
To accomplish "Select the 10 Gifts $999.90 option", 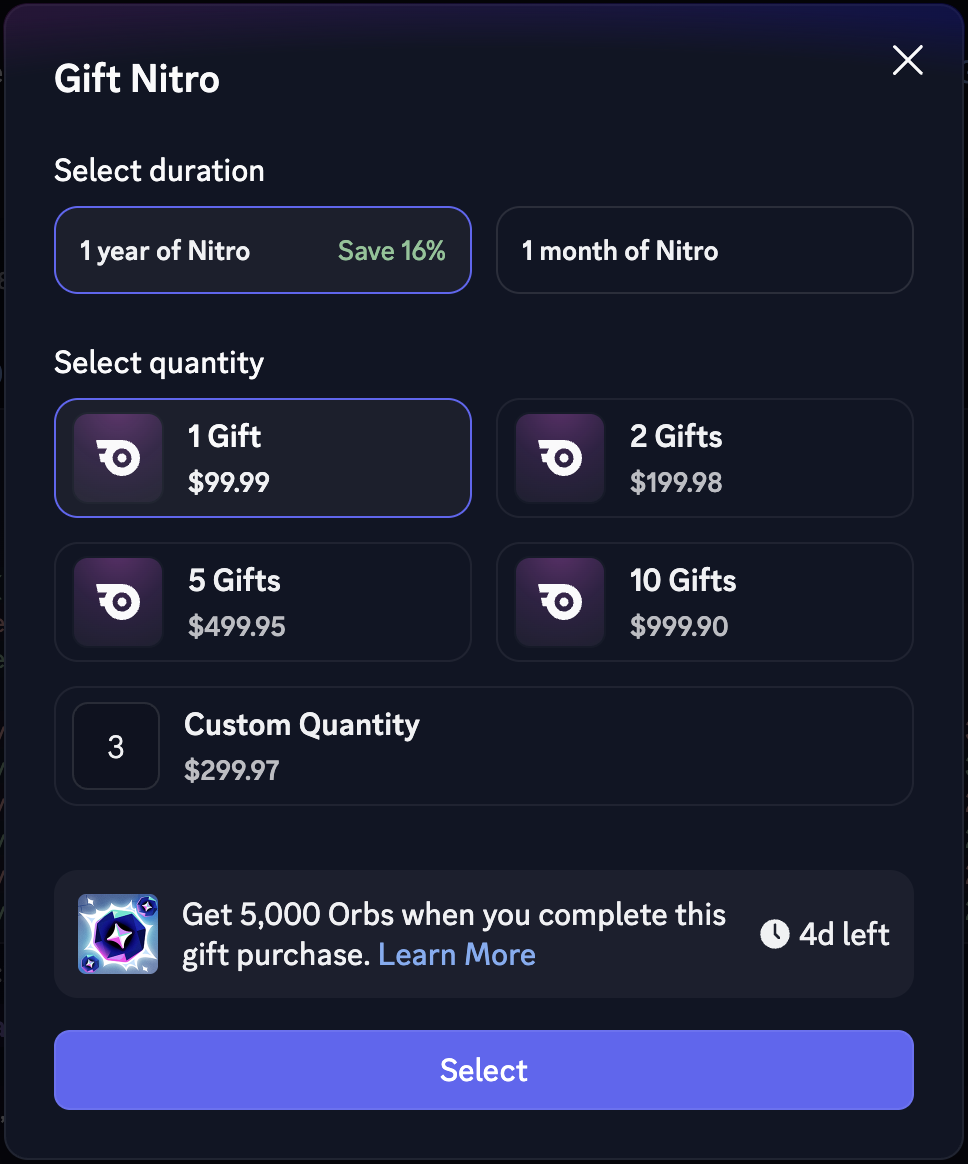I will [x=704, y=602].
